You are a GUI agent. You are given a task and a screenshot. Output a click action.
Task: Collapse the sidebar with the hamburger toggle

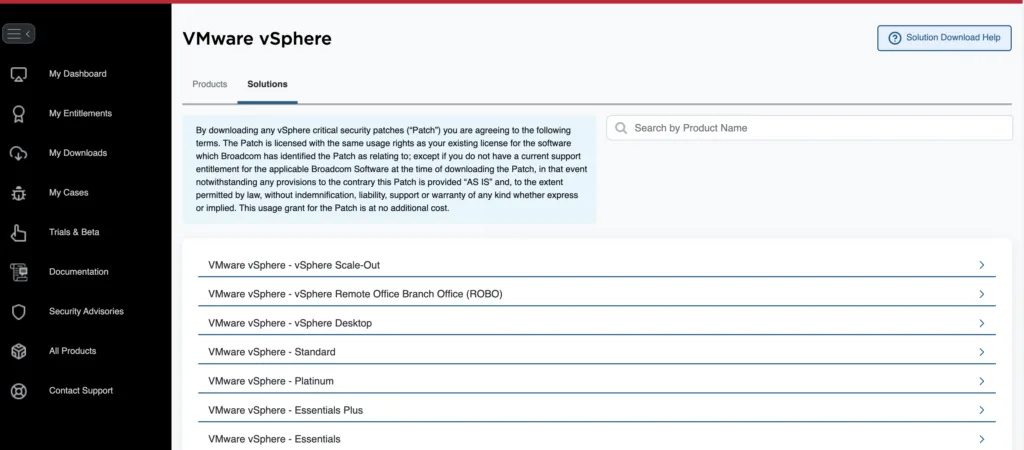pyautogui.click(x=18, y=33)
